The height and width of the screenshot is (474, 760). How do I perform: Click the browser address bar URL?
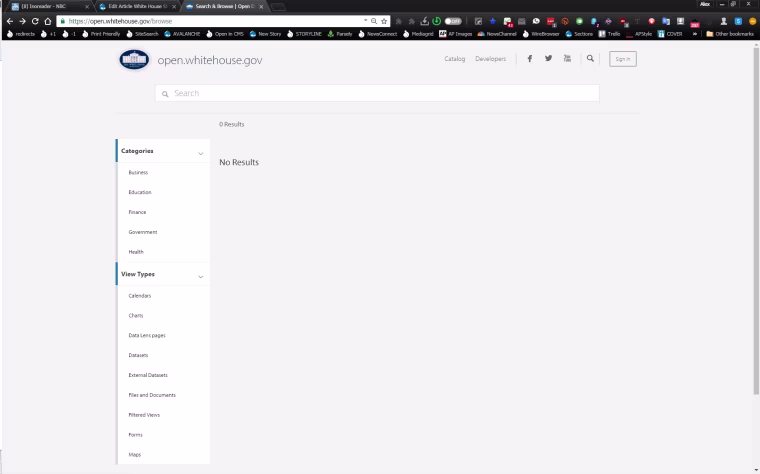pos(120,21)
